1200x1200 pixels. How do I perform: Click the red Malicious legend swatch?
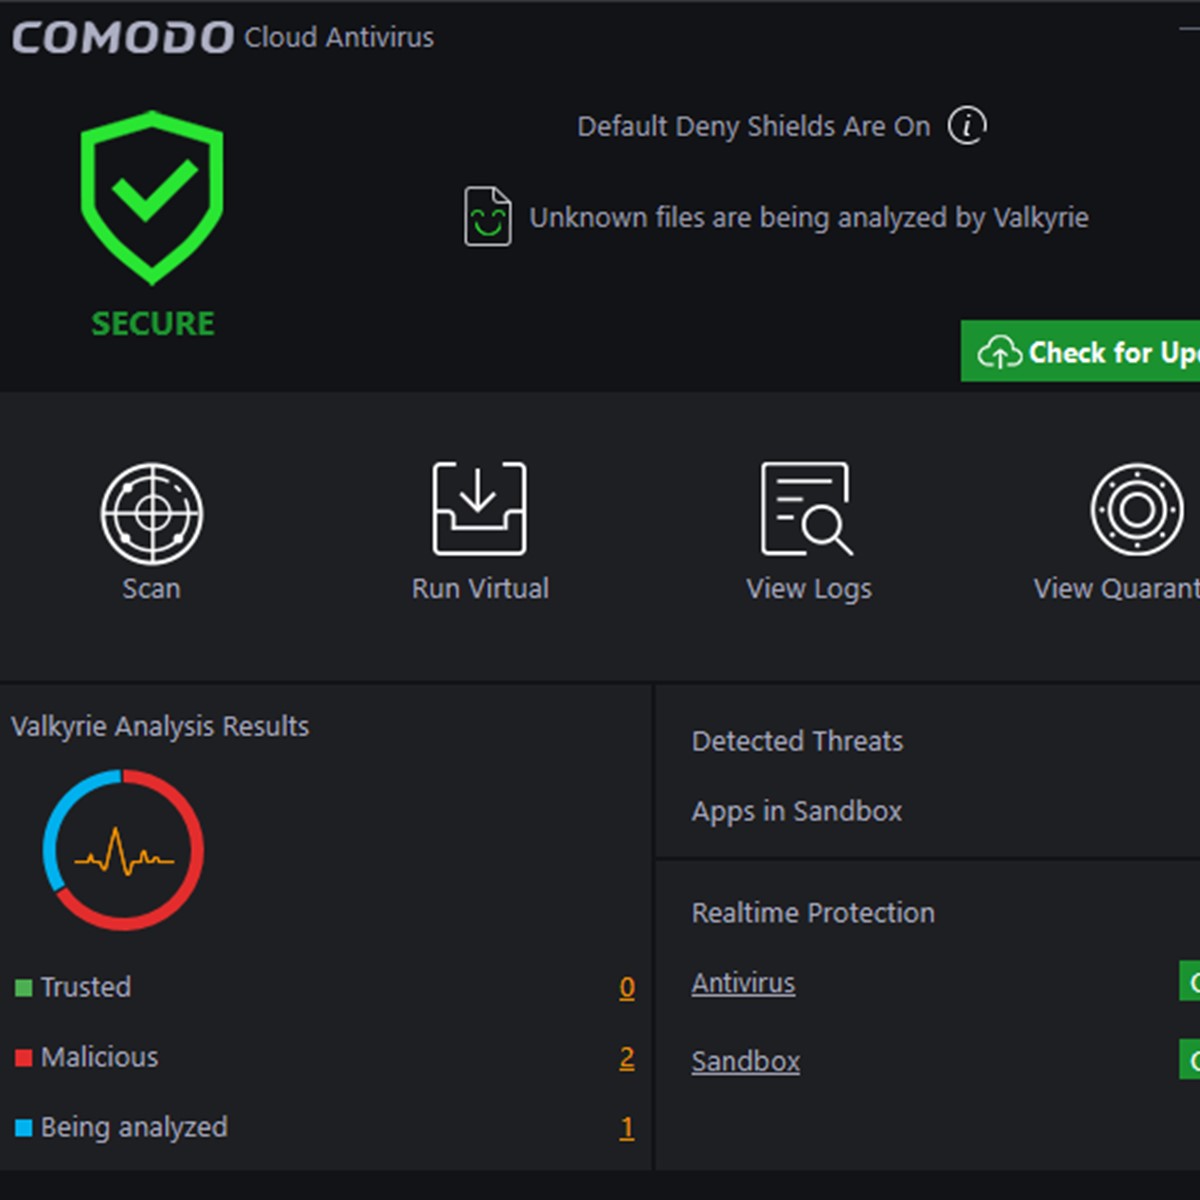click(x=24, y=1058)
